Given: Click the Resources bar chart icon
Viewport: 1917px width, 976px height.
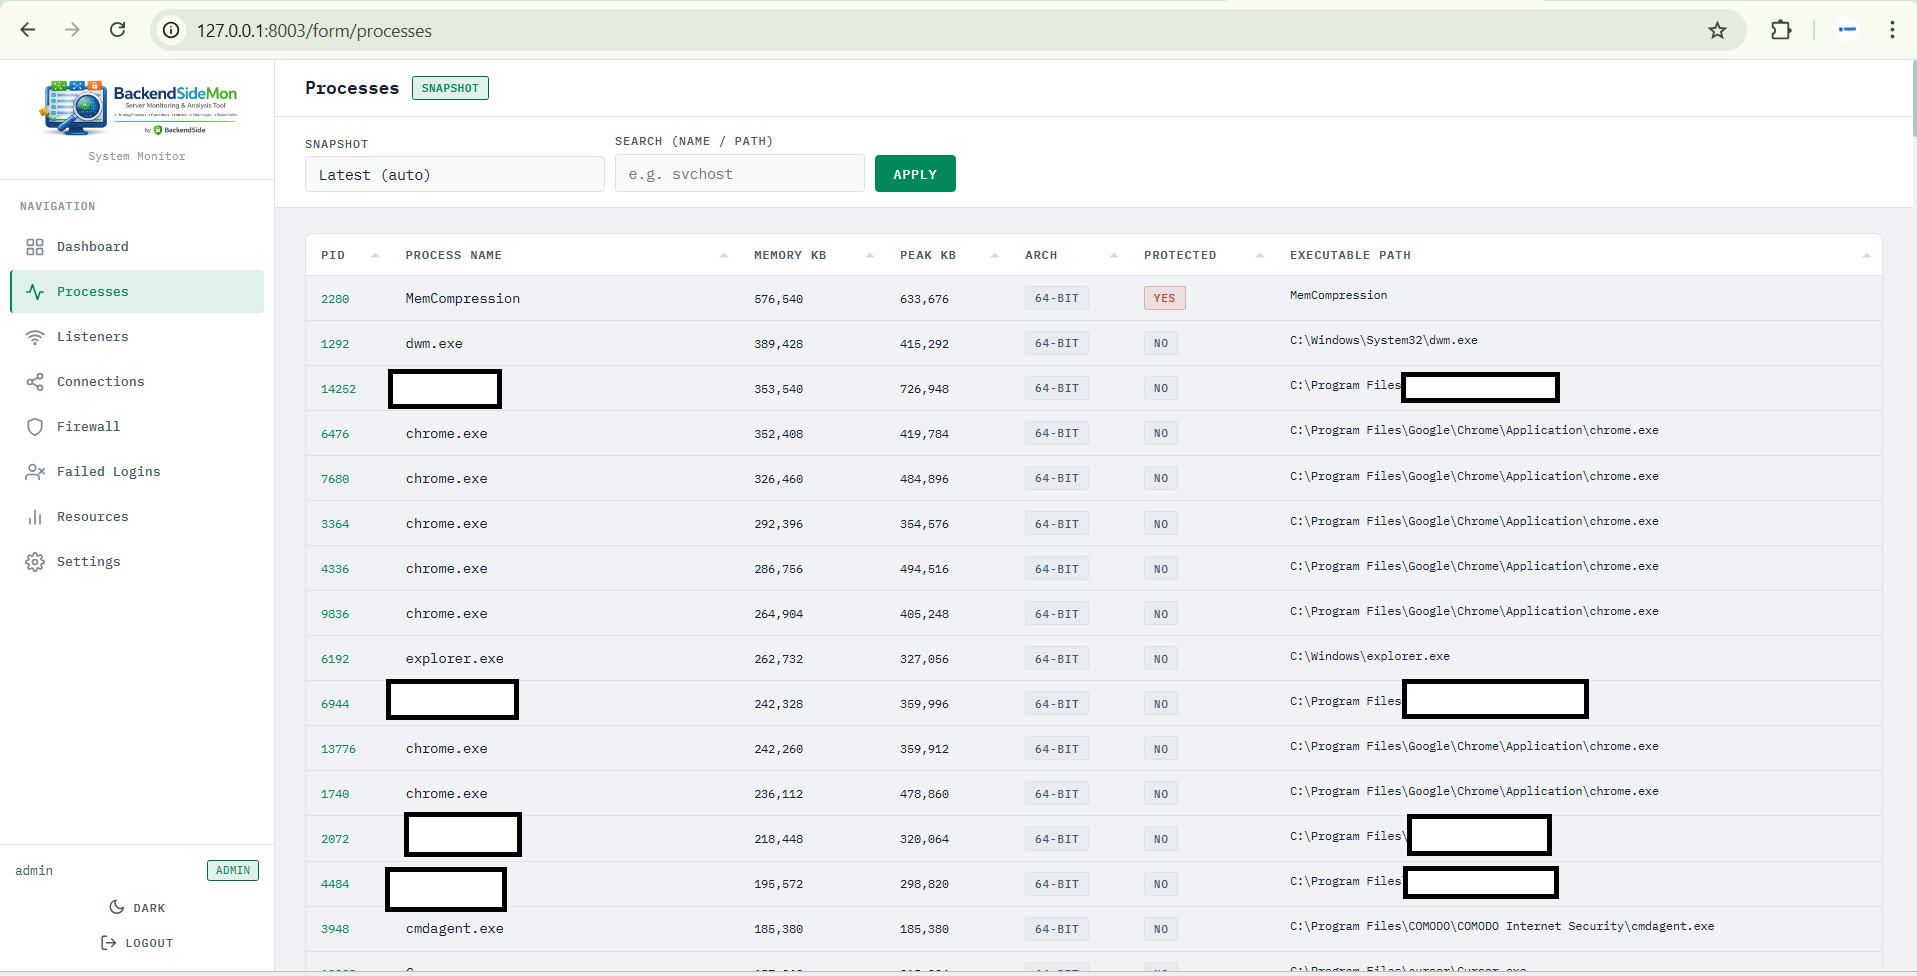Looking at the screenshot, I should [35, 517].
